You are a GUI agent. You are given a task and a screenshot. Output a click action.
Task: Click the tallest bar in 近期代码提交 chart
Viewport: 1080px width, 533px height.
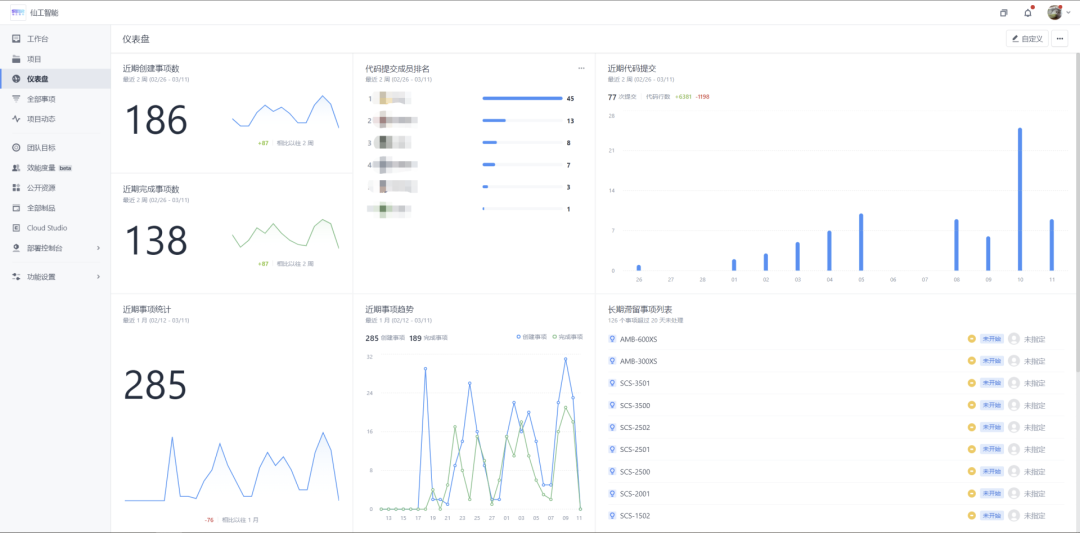[1020, 198]
